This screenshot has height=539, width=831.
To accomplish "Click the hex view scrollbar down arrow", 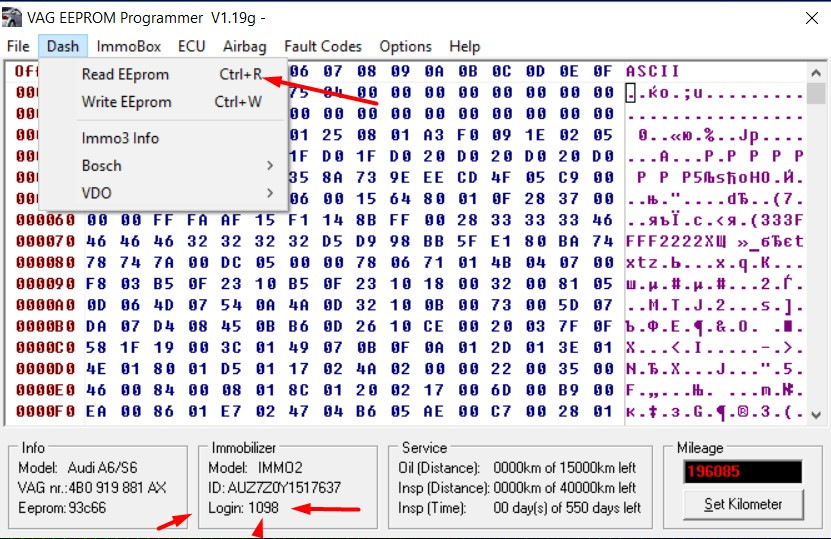I will click(x=816, y=415).
